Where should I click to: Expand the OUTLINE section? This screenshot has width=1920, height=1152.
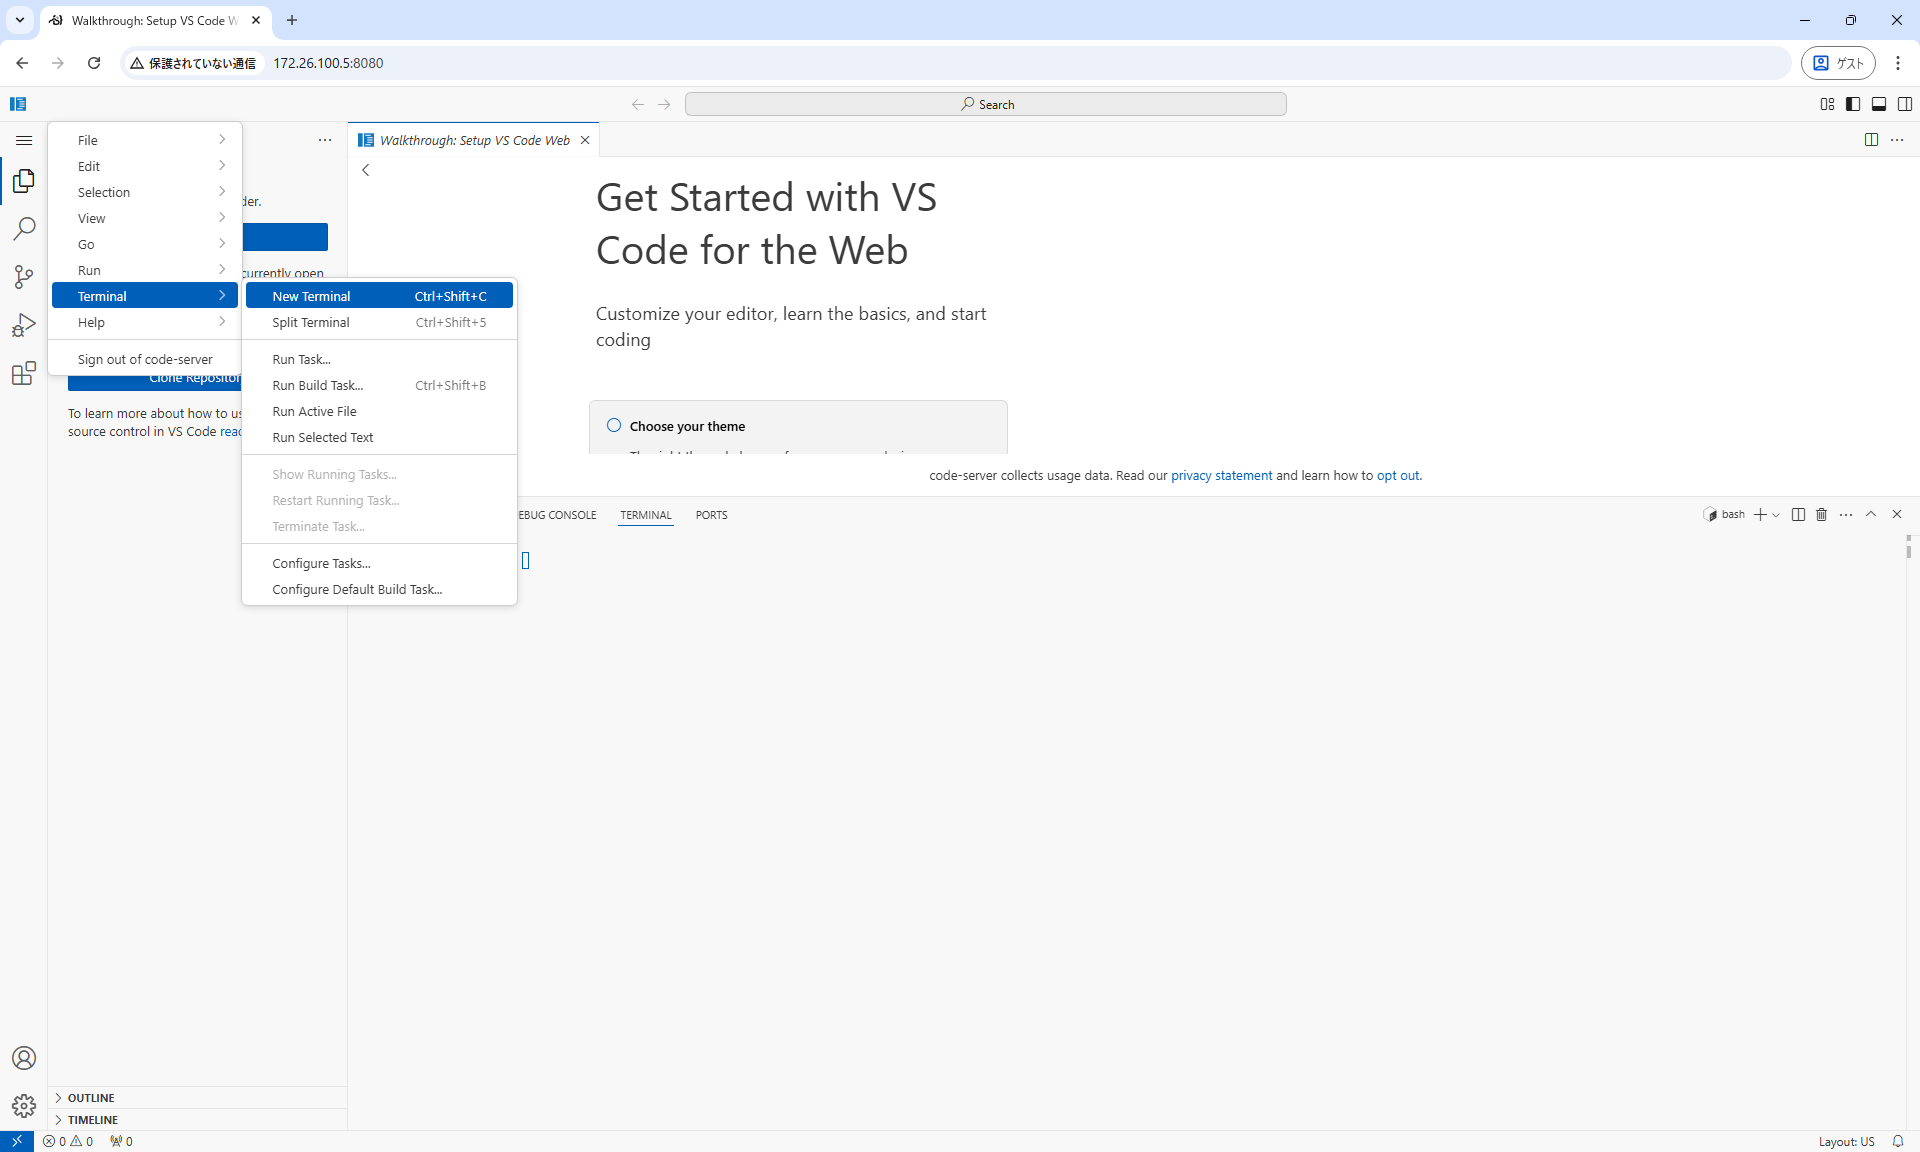point(197,1098)
